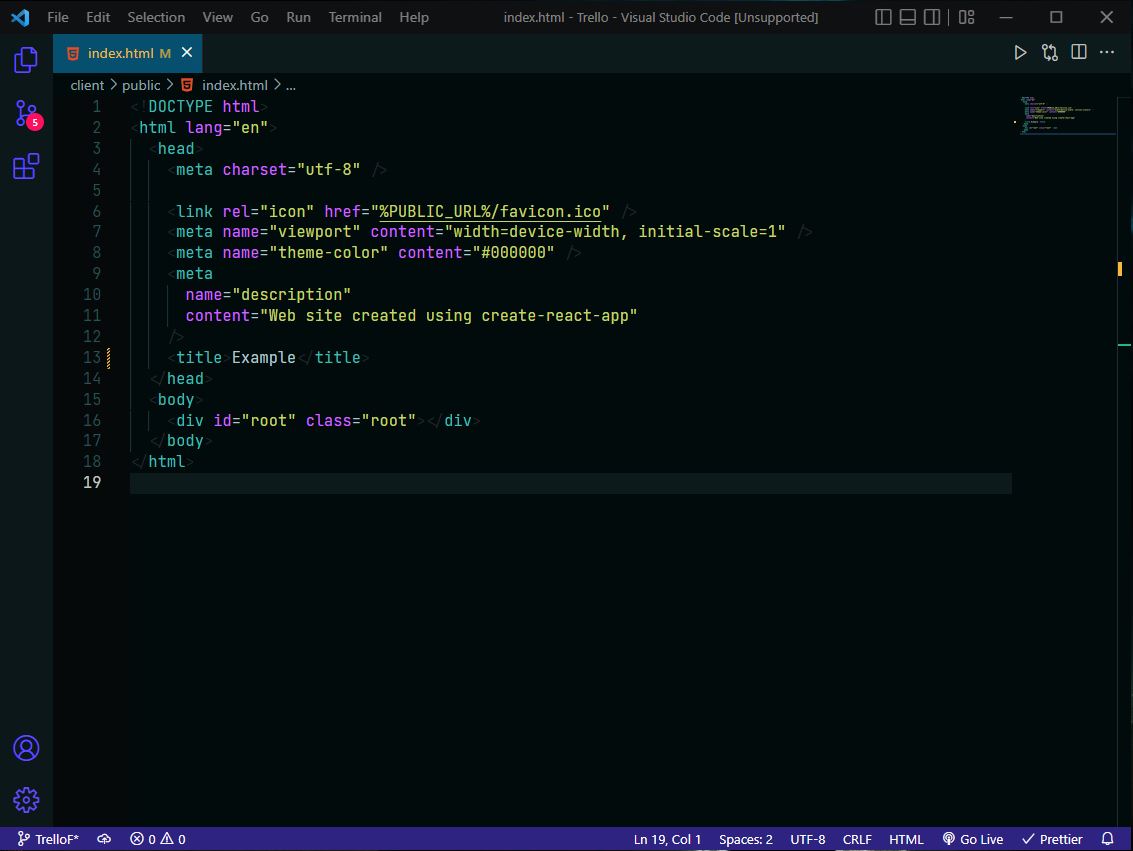
Task: Expand the breadcrumb ellipsis symbol
Action: point(290,85)
